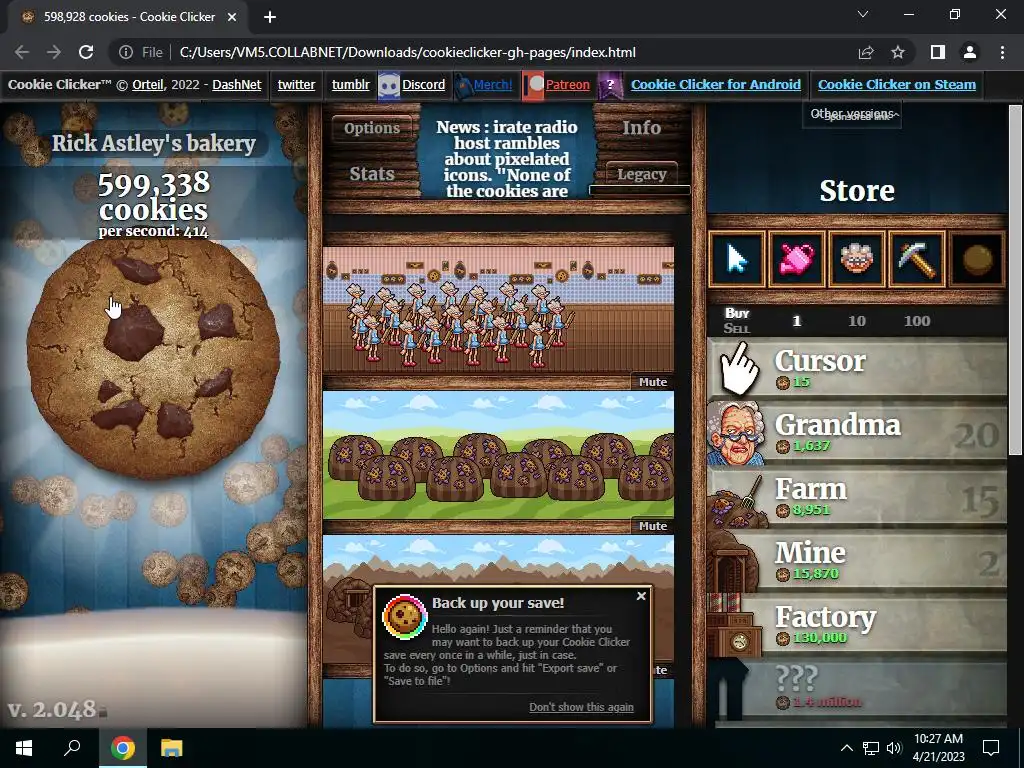Share this page icon
This screenshot has height=768, width=1024.
coord(866,52)
